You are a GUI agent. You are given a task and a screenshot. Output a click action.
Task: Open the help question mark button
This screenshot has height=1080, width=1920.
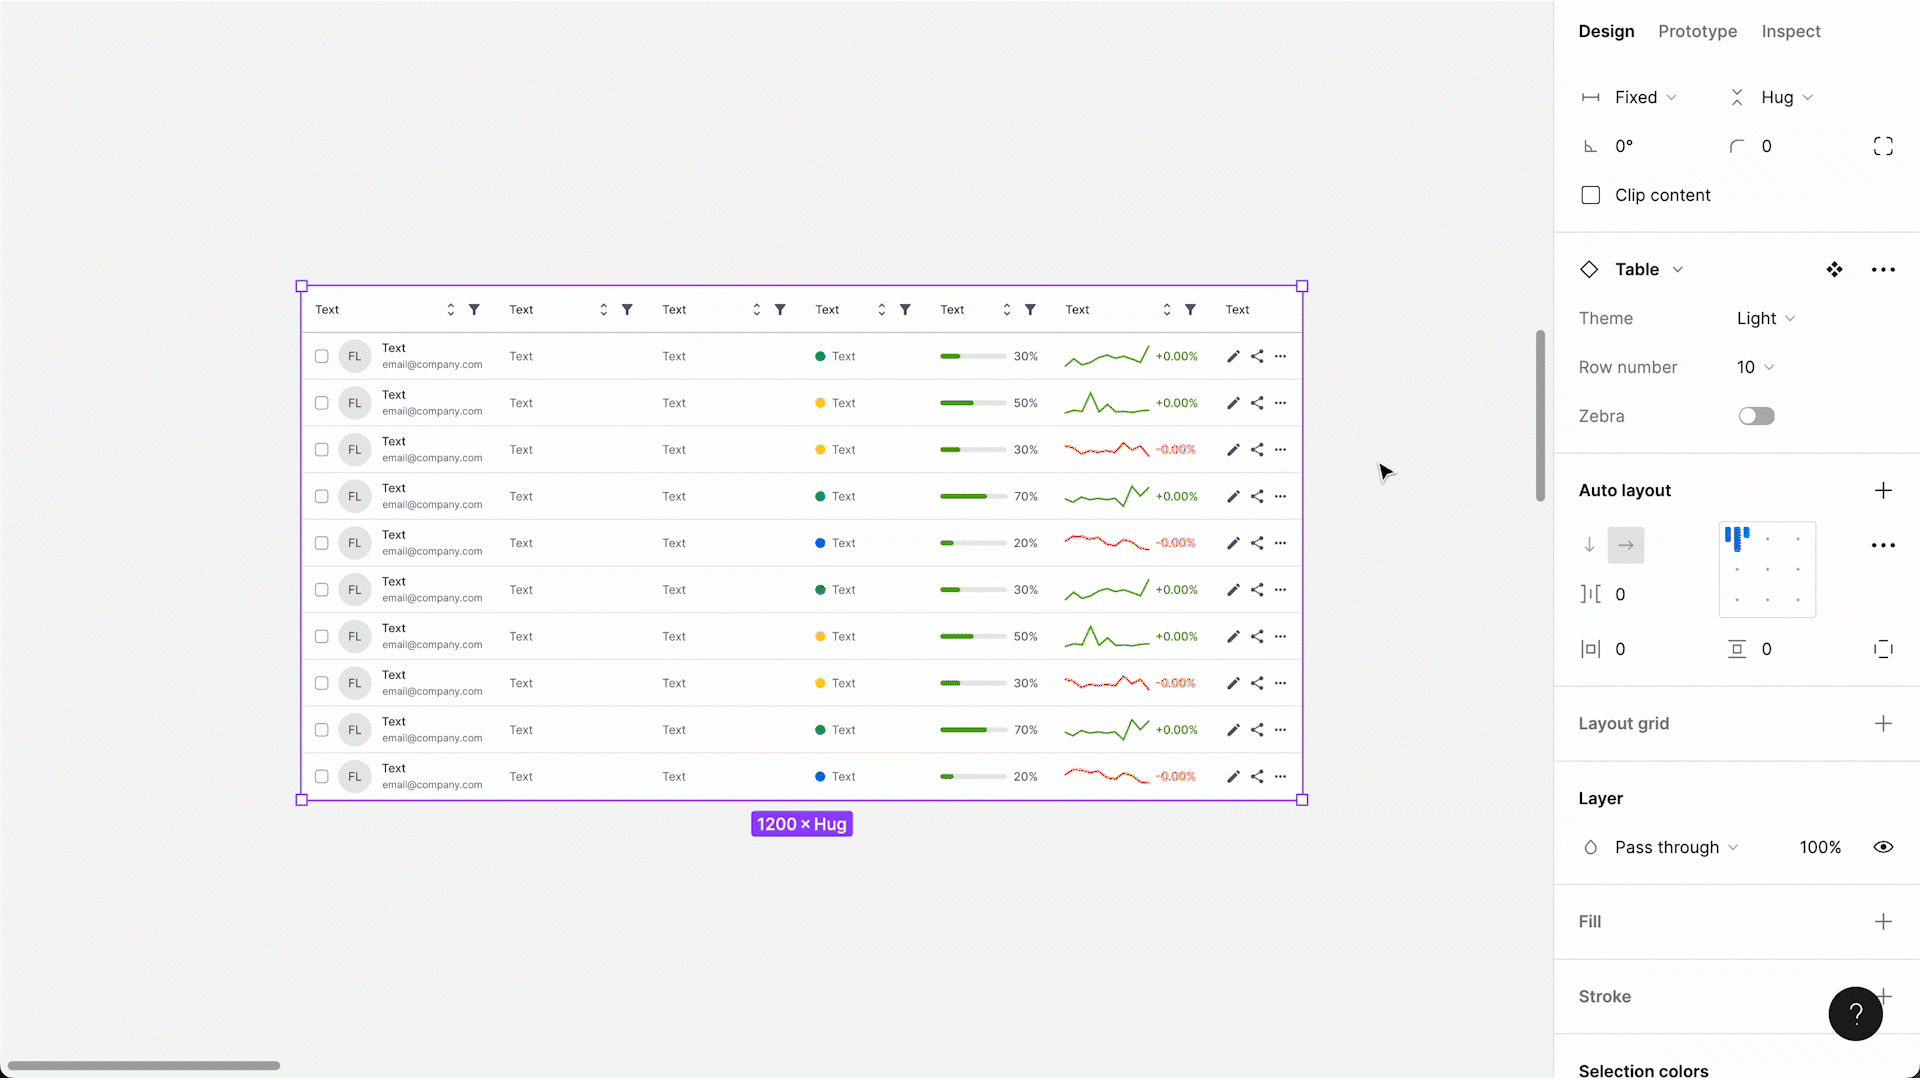click(1855, 1013)
